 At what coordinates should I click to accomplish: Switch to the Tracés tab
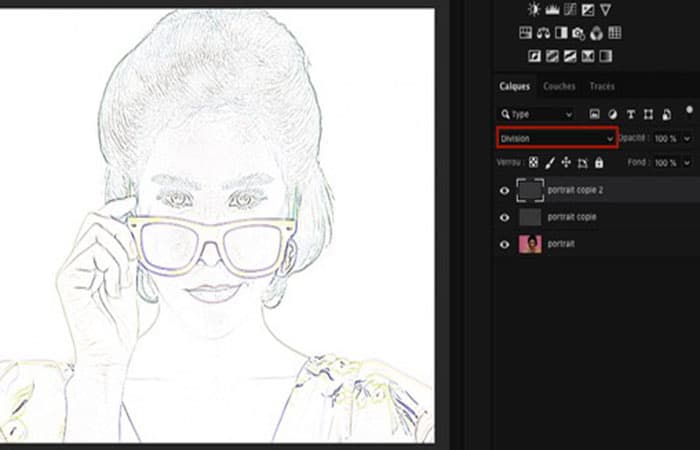[602, 86]
